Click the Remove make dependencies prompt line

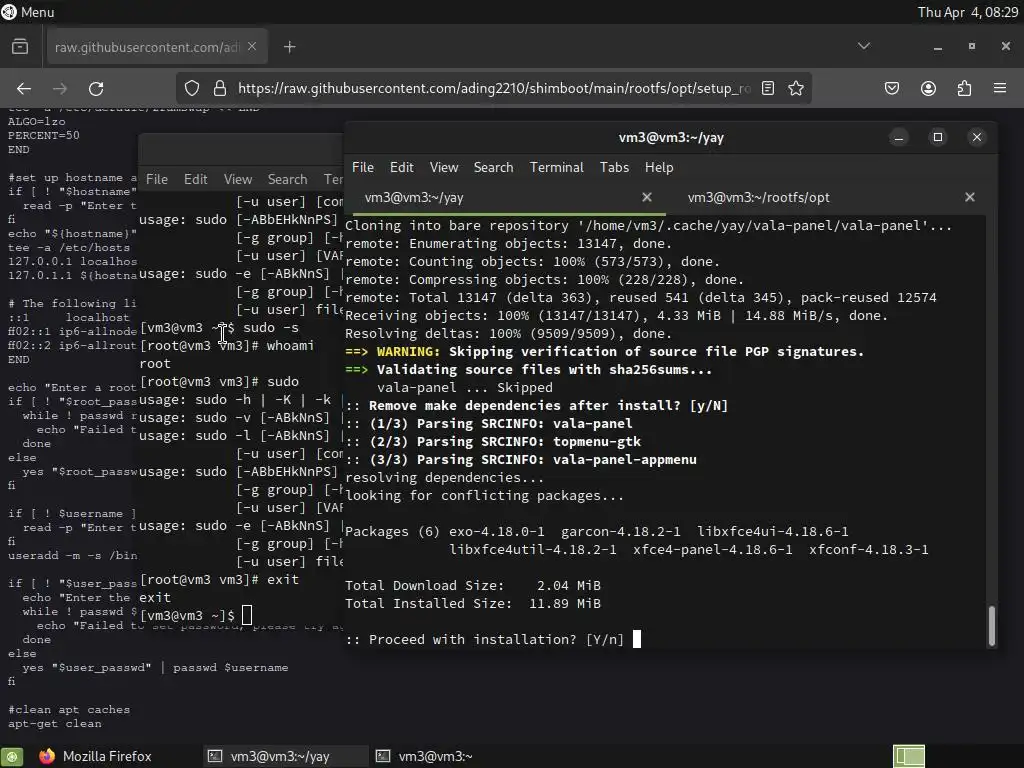pyautogui.click(x=536, y=405)
